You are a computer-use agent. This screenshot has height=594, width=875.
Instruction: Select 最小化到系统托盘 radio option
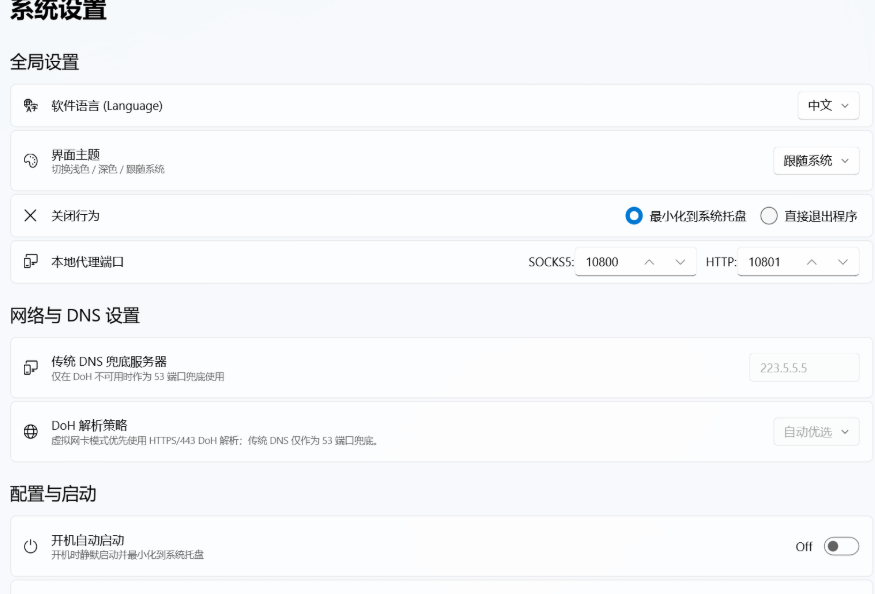click(634, 215)
